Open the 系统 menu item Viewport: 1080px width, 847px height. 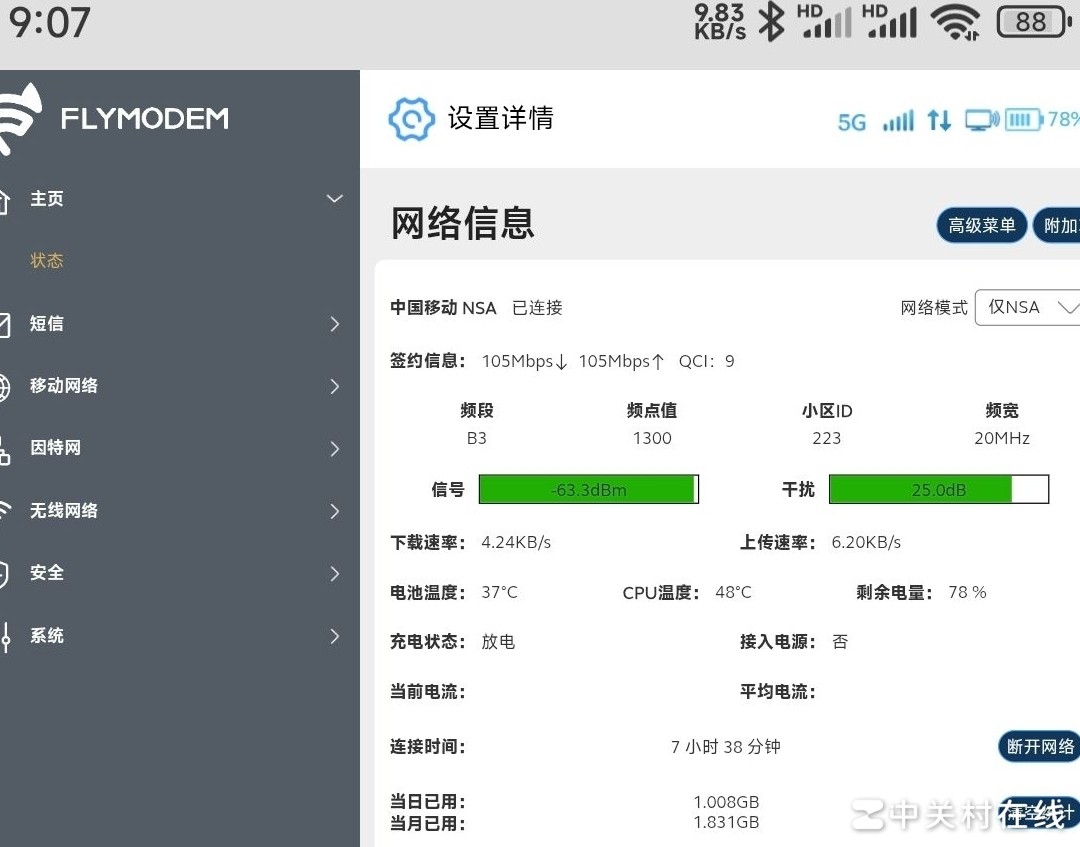click(x=47, y=636)
